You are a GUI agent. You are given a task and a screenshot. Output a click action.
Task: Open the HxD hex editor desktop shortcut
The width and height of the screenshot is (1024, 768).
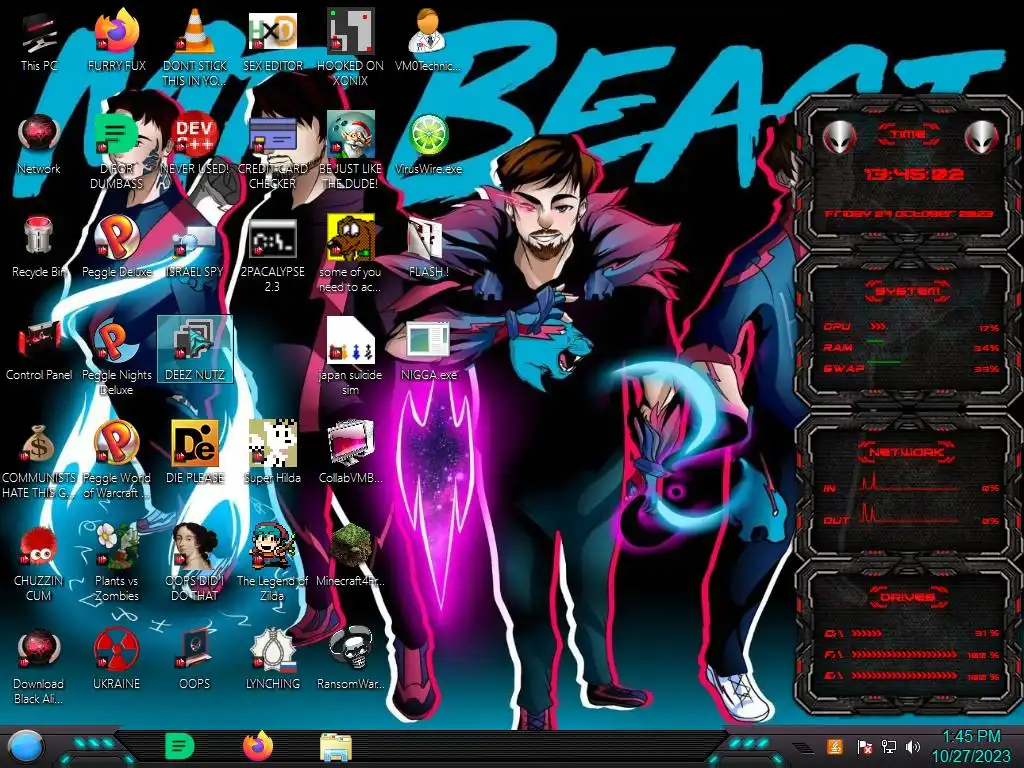[x=272, y=40]
